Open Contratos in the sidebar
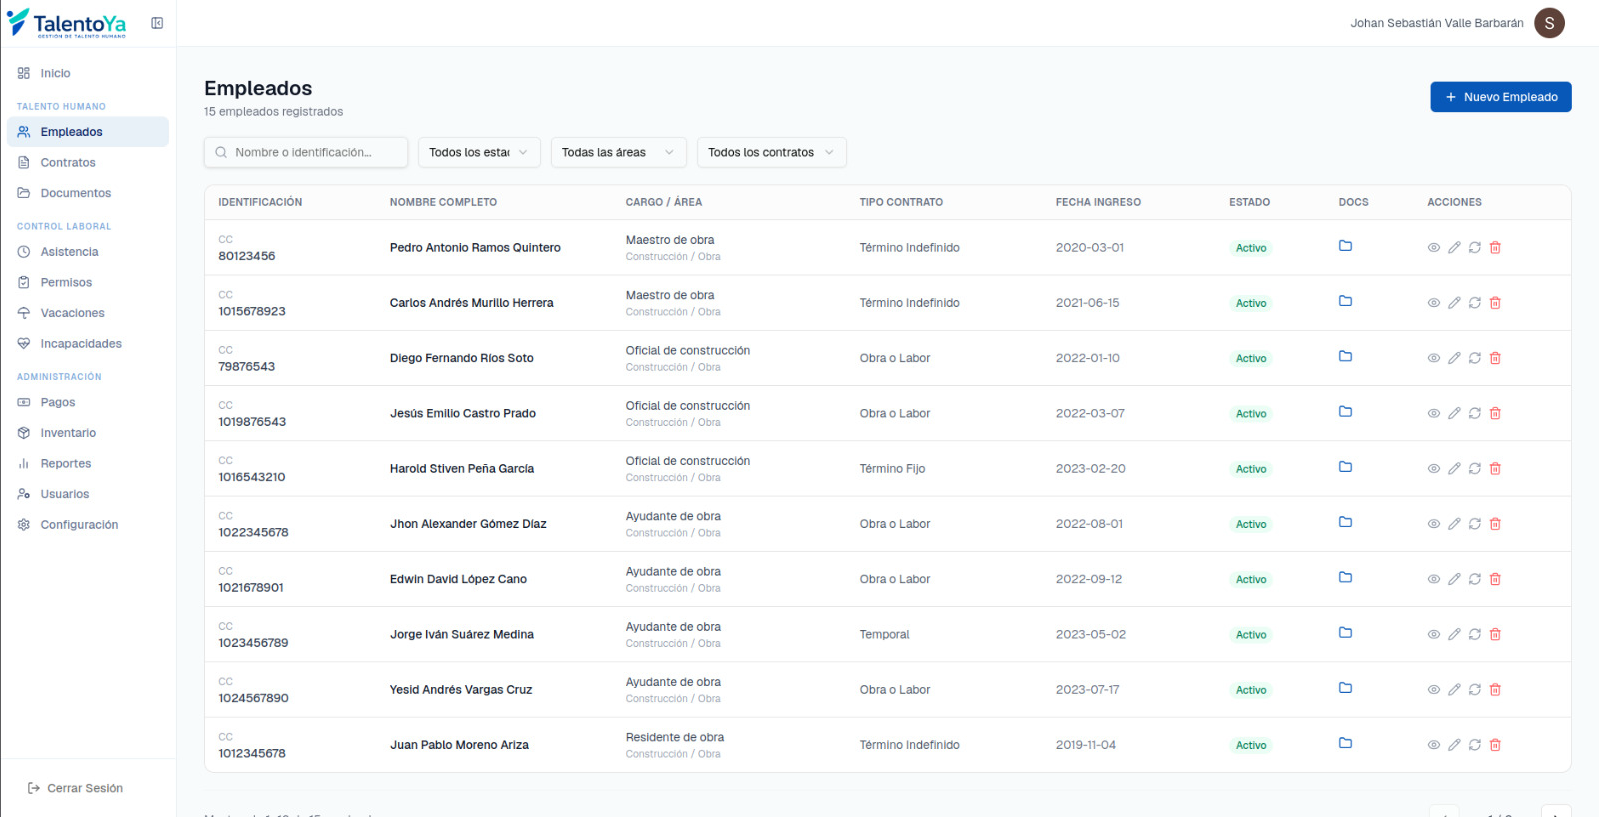 pyautogui.click(x=88, y=162)
